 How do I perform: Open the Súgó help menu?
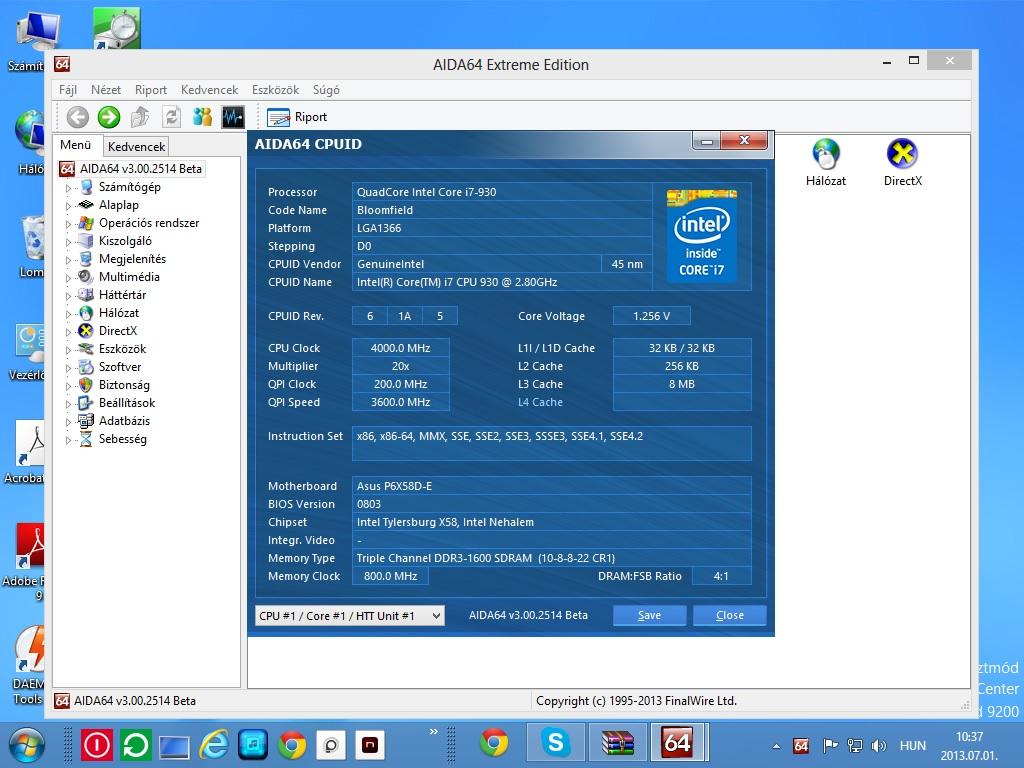click(x=326, y=90)
